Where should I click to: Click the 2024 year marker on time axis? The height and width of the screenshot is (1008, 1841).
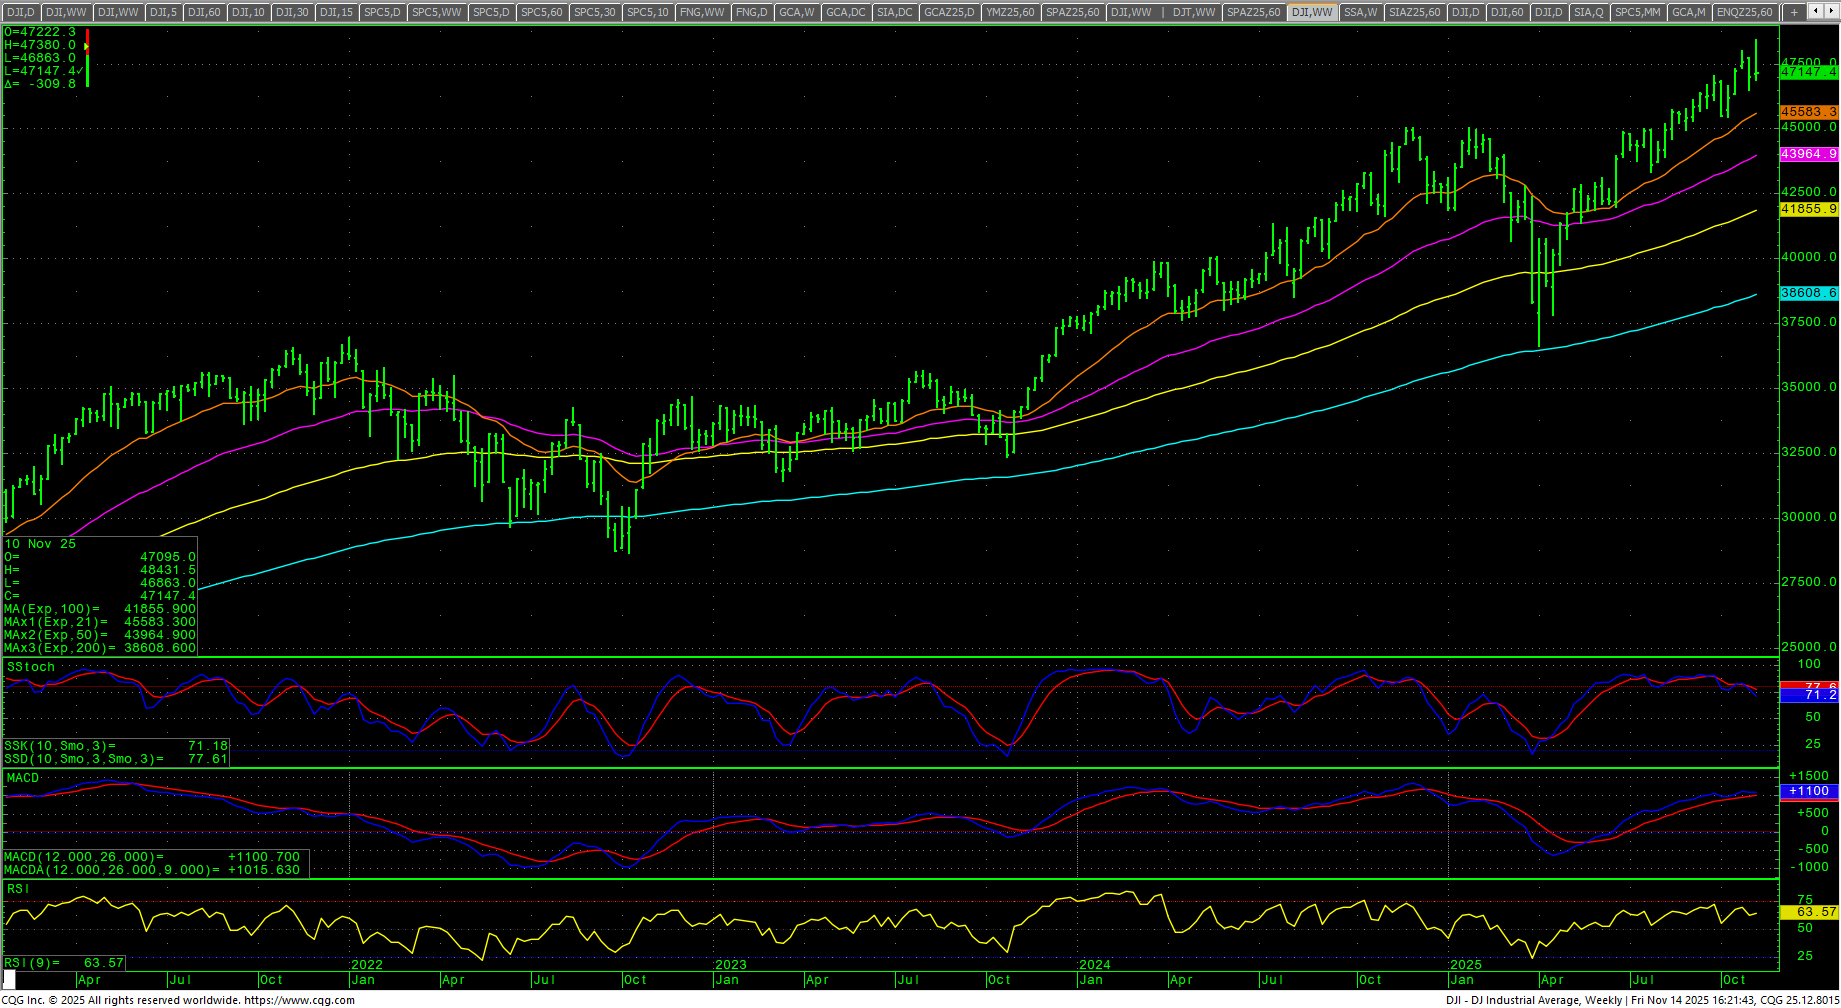[1094, 965]
